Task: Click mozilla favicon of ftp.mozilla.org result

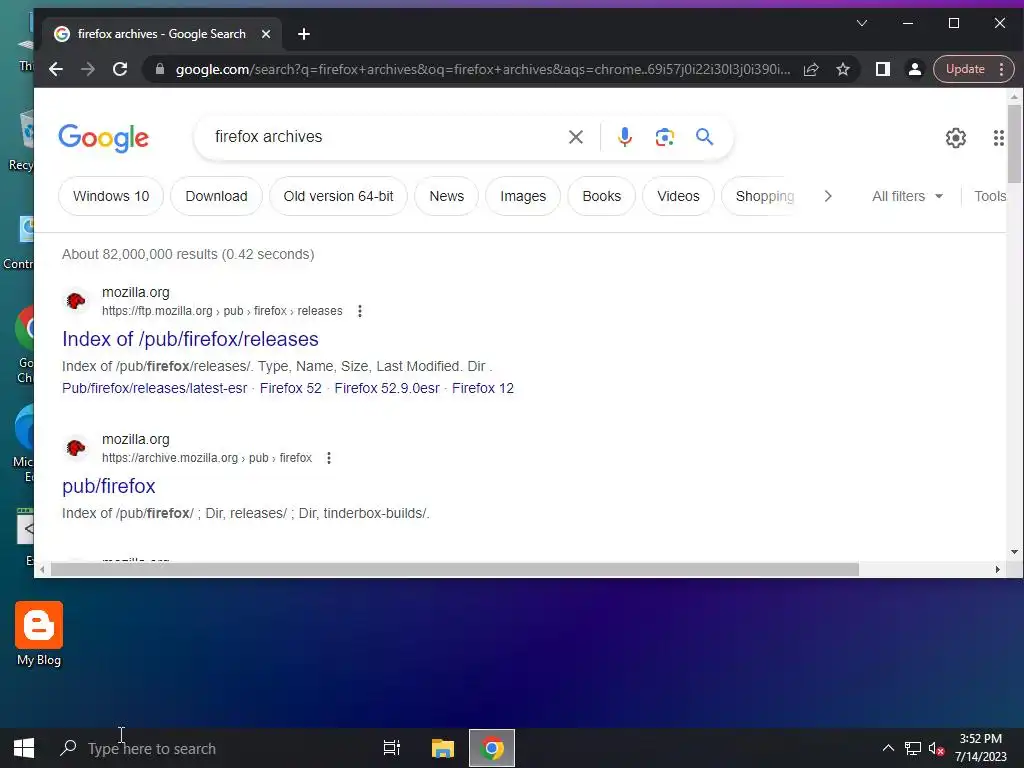Action: coord(76,301)
